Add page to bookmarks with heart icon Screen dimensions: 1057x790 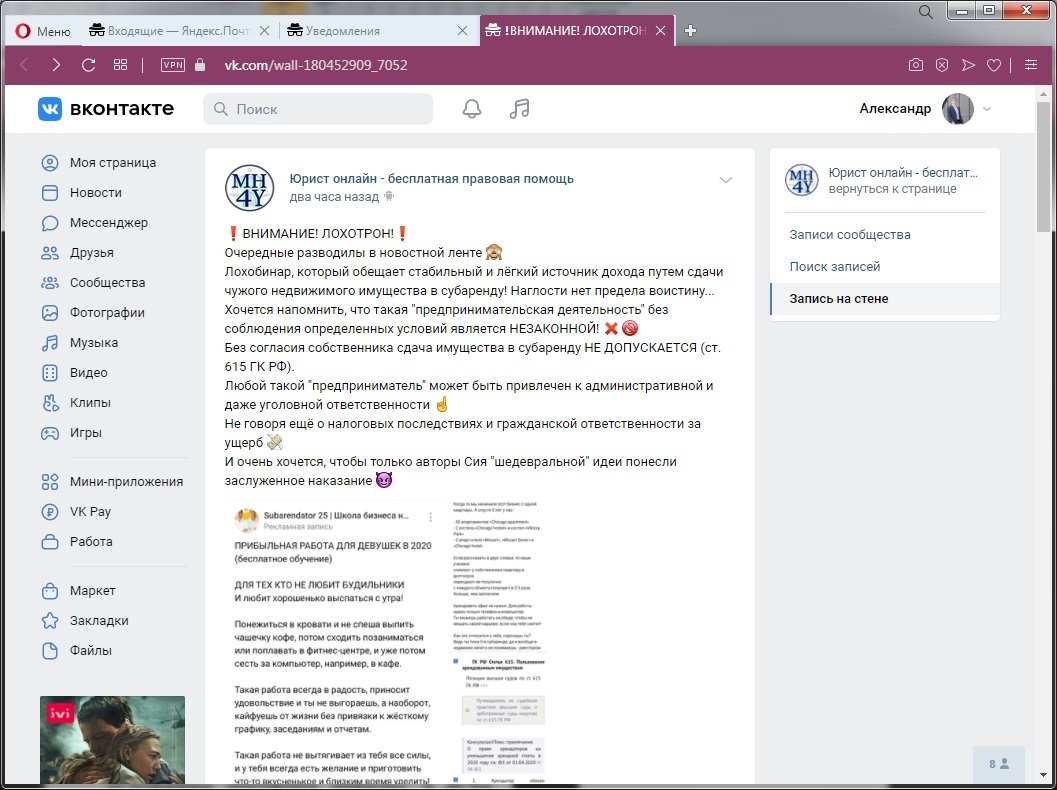993,65
